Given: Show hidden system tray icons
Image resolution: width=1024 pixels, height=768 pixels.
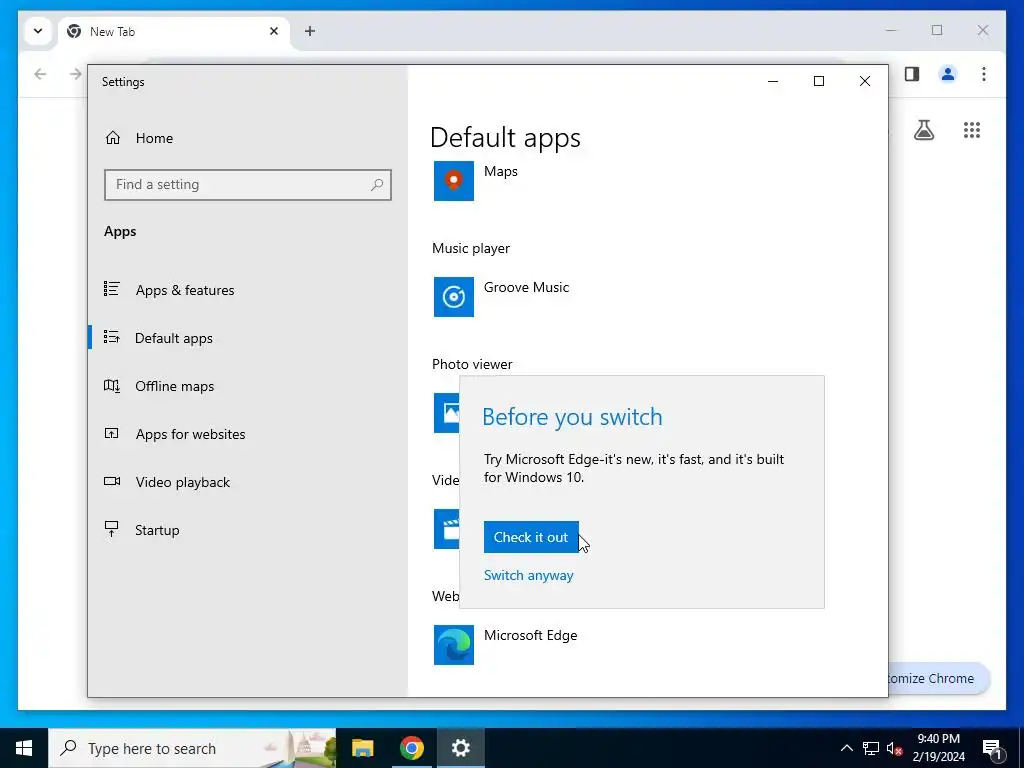Looking at the screenshot, I should point(846,748).
